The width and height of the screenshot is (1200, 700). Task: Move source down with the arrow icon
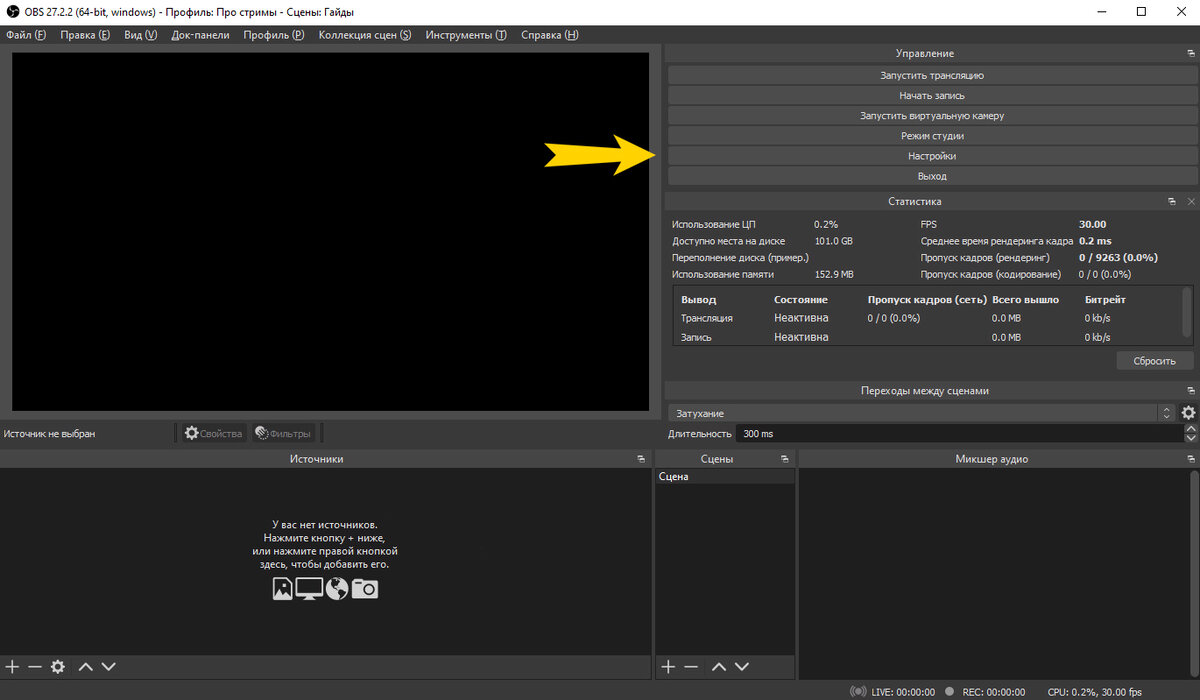pos(109,667)
